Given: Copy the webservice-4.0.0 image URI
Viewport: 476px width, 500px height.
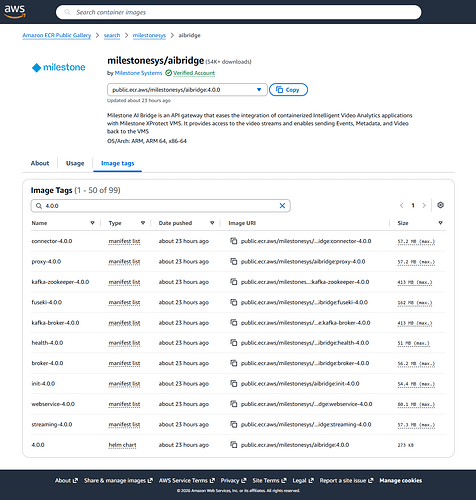Looking at the screenshot, I should [234, 404].
